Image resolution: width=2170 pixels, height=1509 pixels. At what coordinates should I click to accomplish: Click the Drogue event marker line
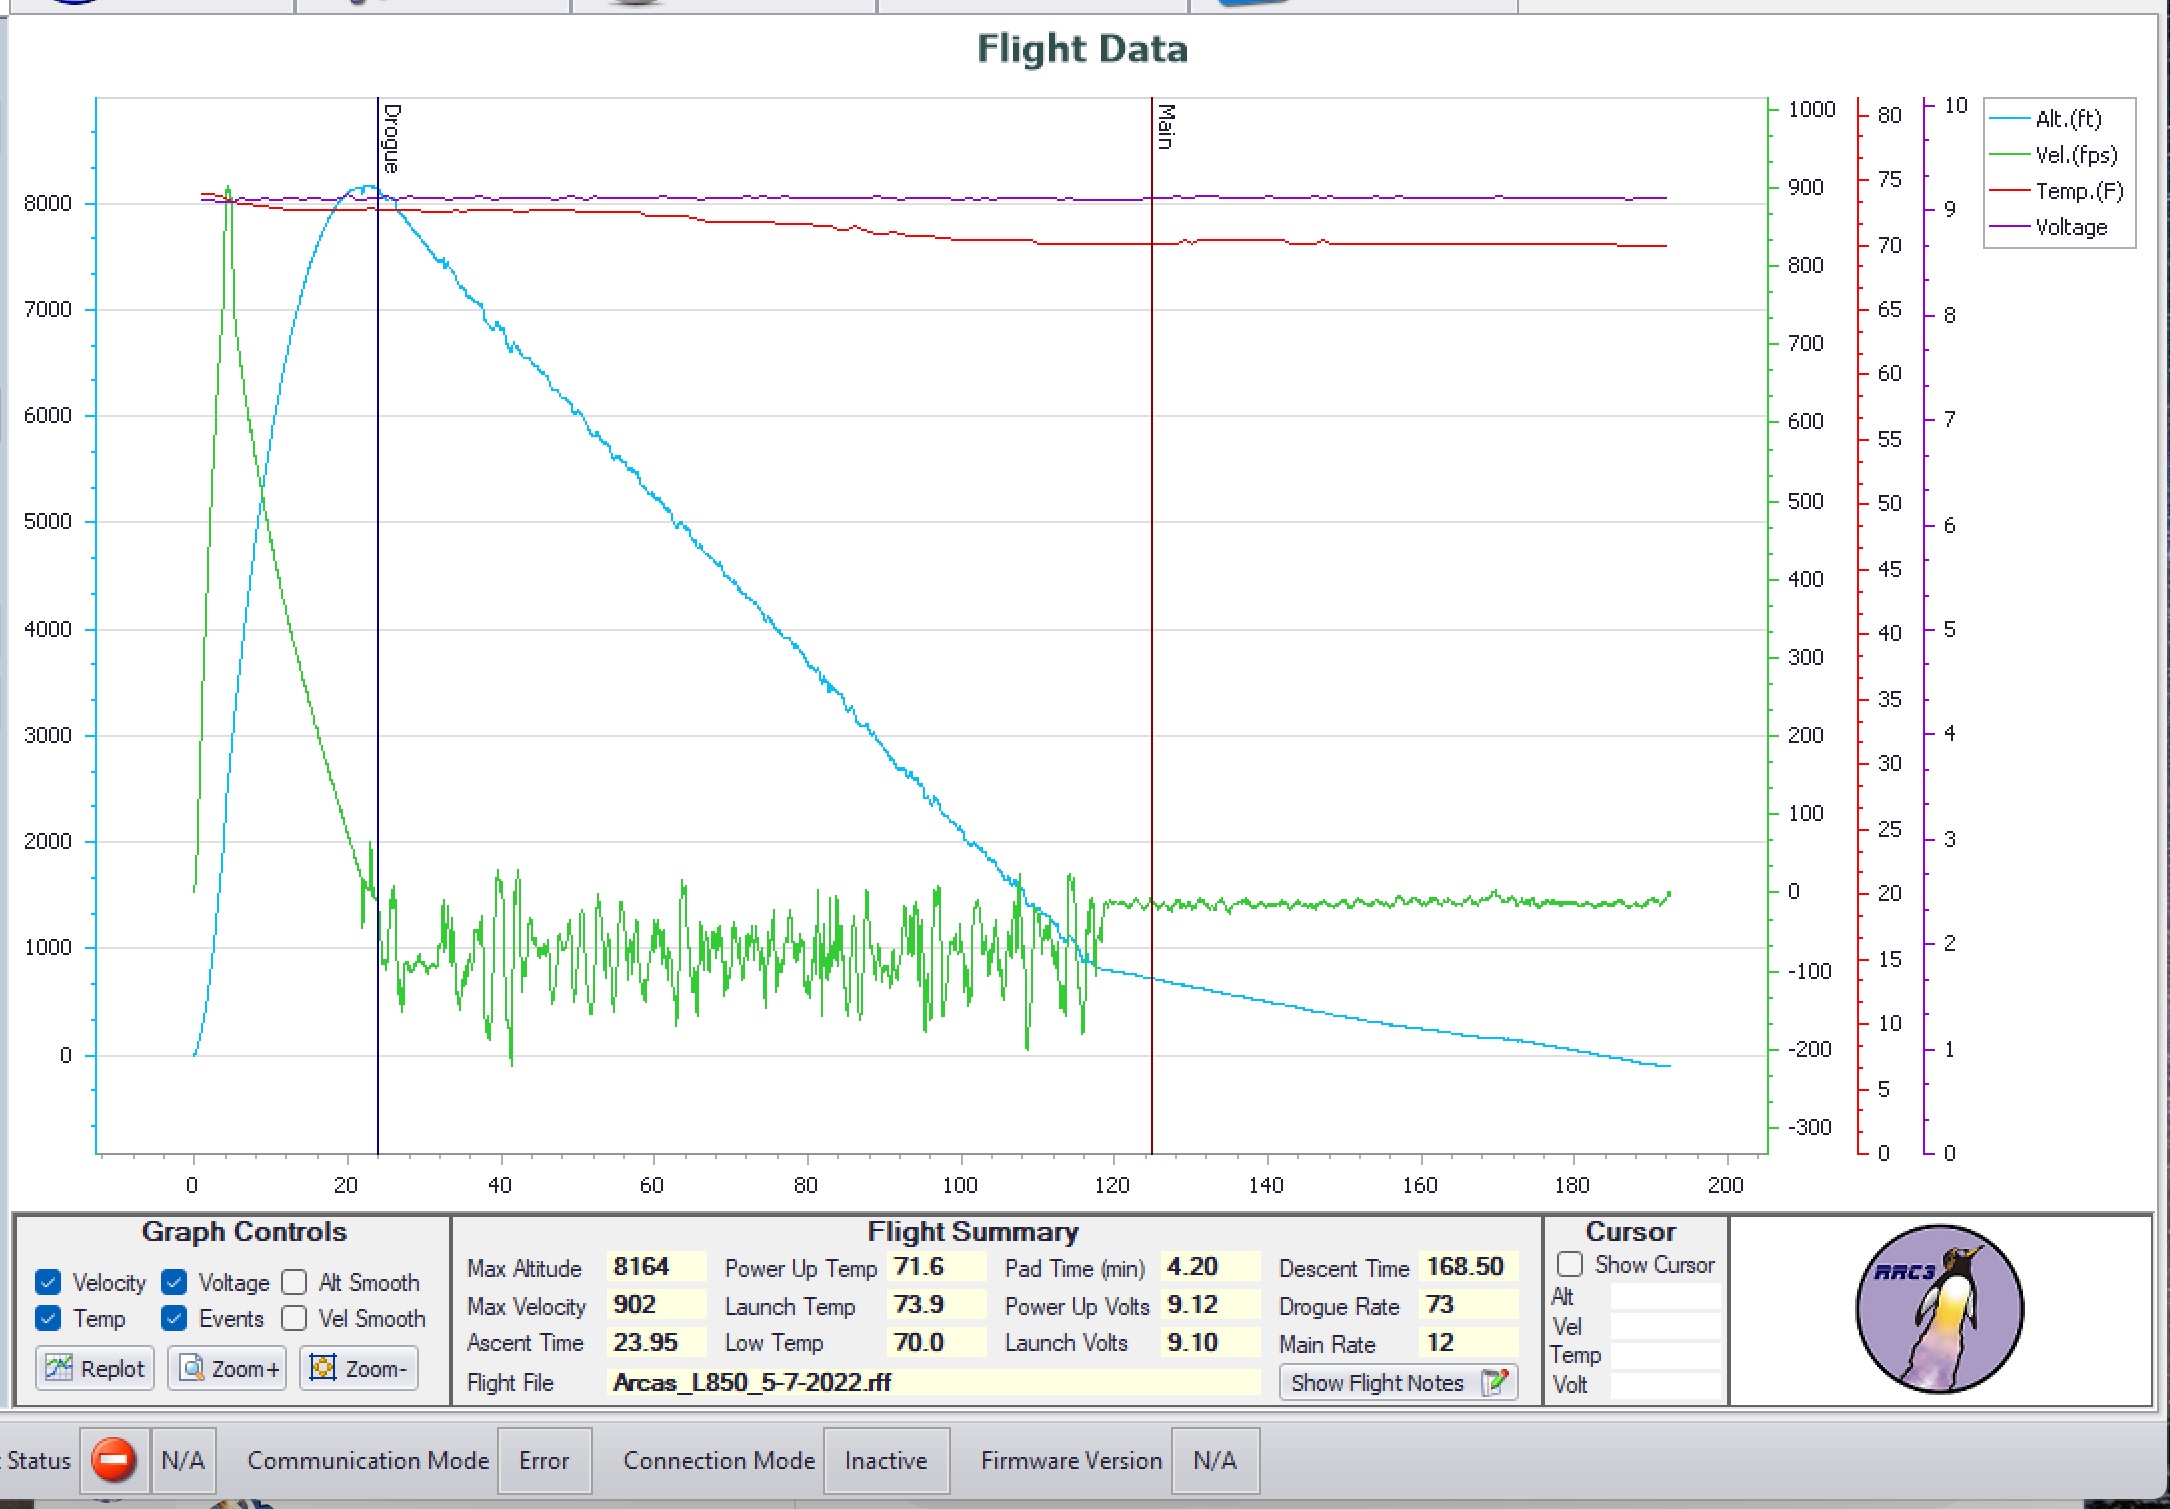(x=378, y=600)
